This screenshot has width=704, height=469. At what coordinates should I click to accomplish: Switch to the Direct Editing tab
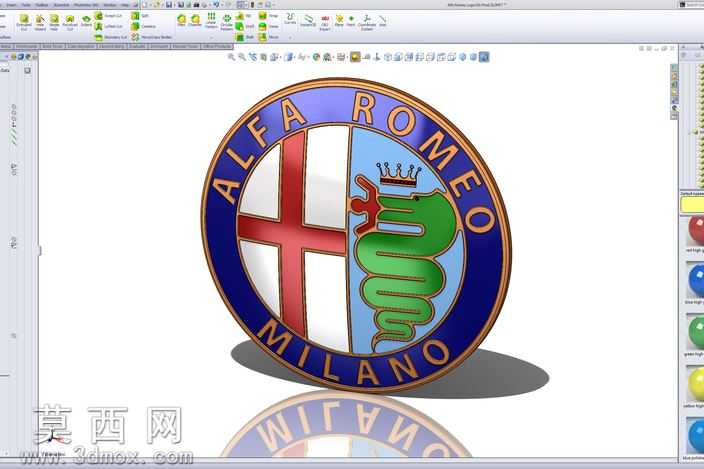[112, 46]
